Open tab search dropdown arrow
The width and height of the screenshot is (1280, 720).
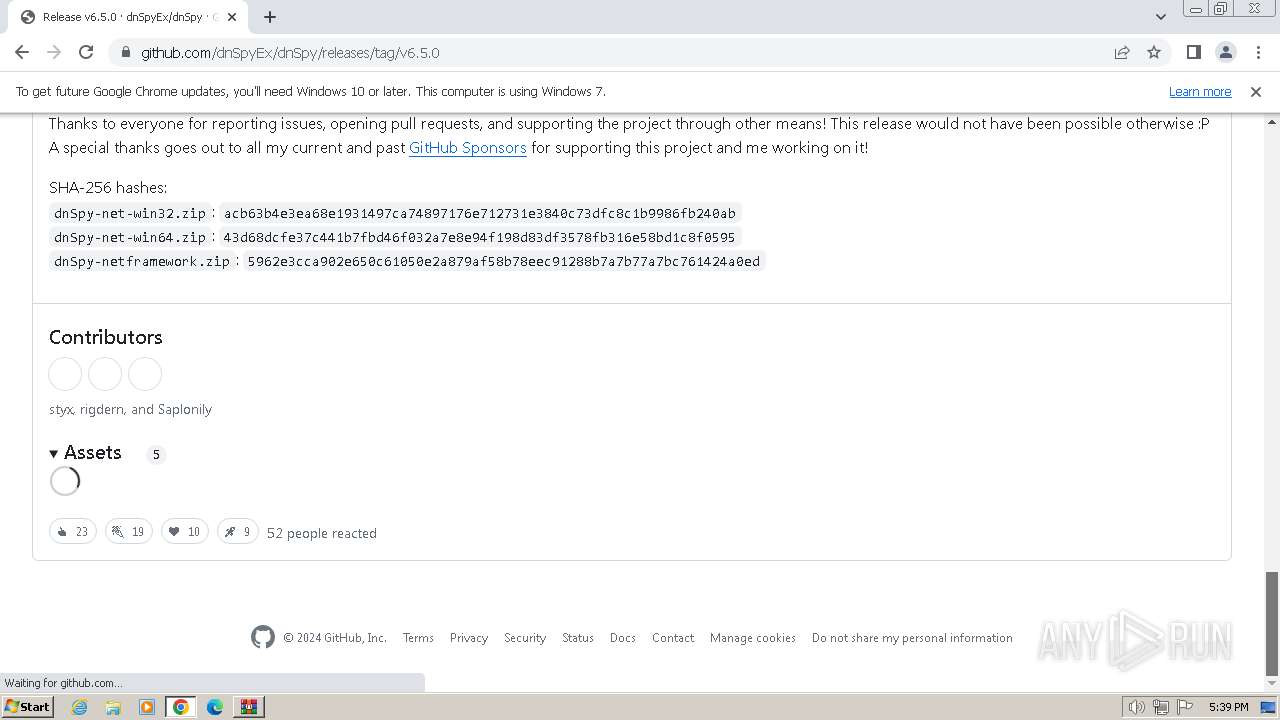1160,17
